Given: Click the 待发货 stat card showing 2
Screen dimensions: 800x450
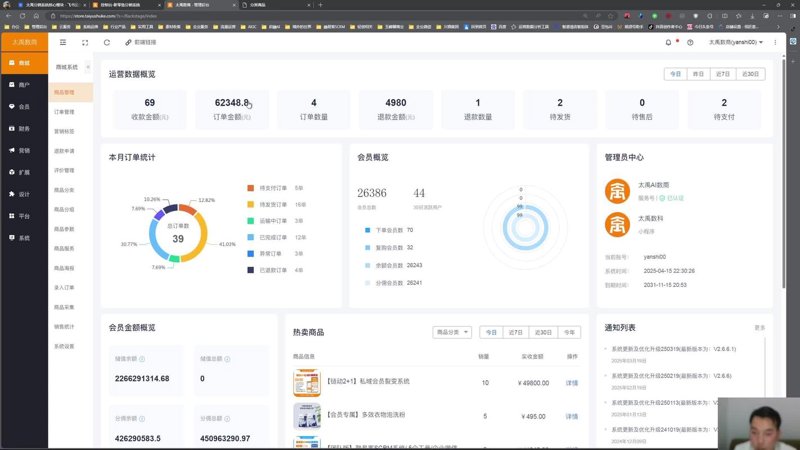Looking at the screenshot, I should click(x=560, y=109).
